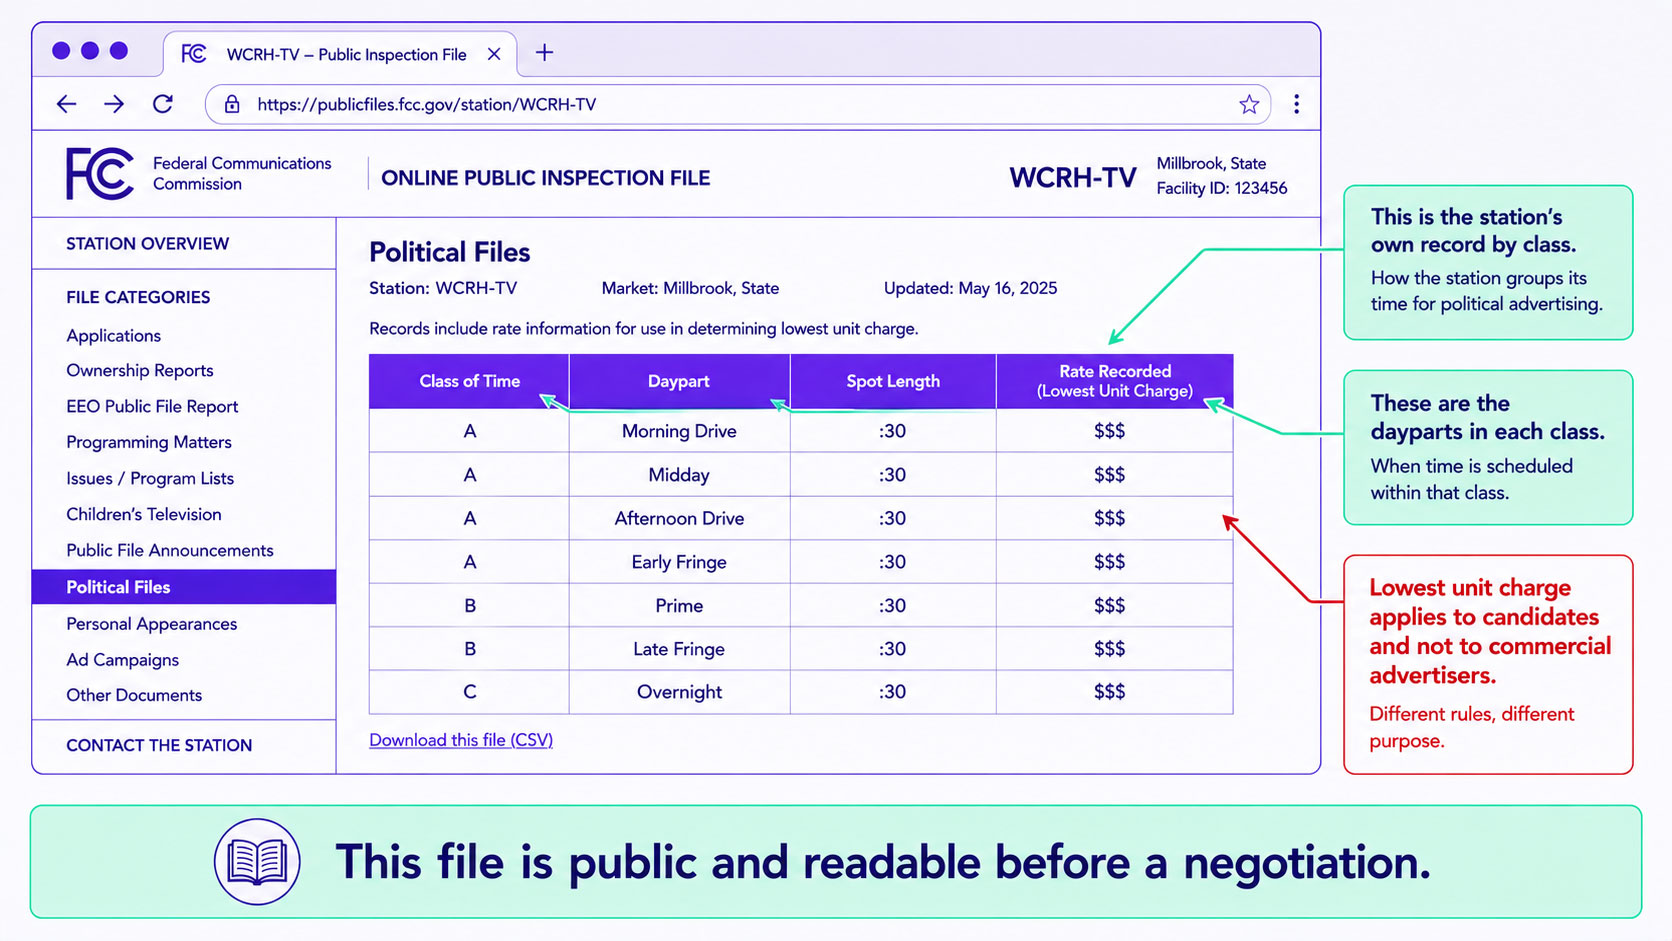The height and width of the screenshot is (941, 1672).
Task: Open Other Documents category
Action: [x=134, y=695]
